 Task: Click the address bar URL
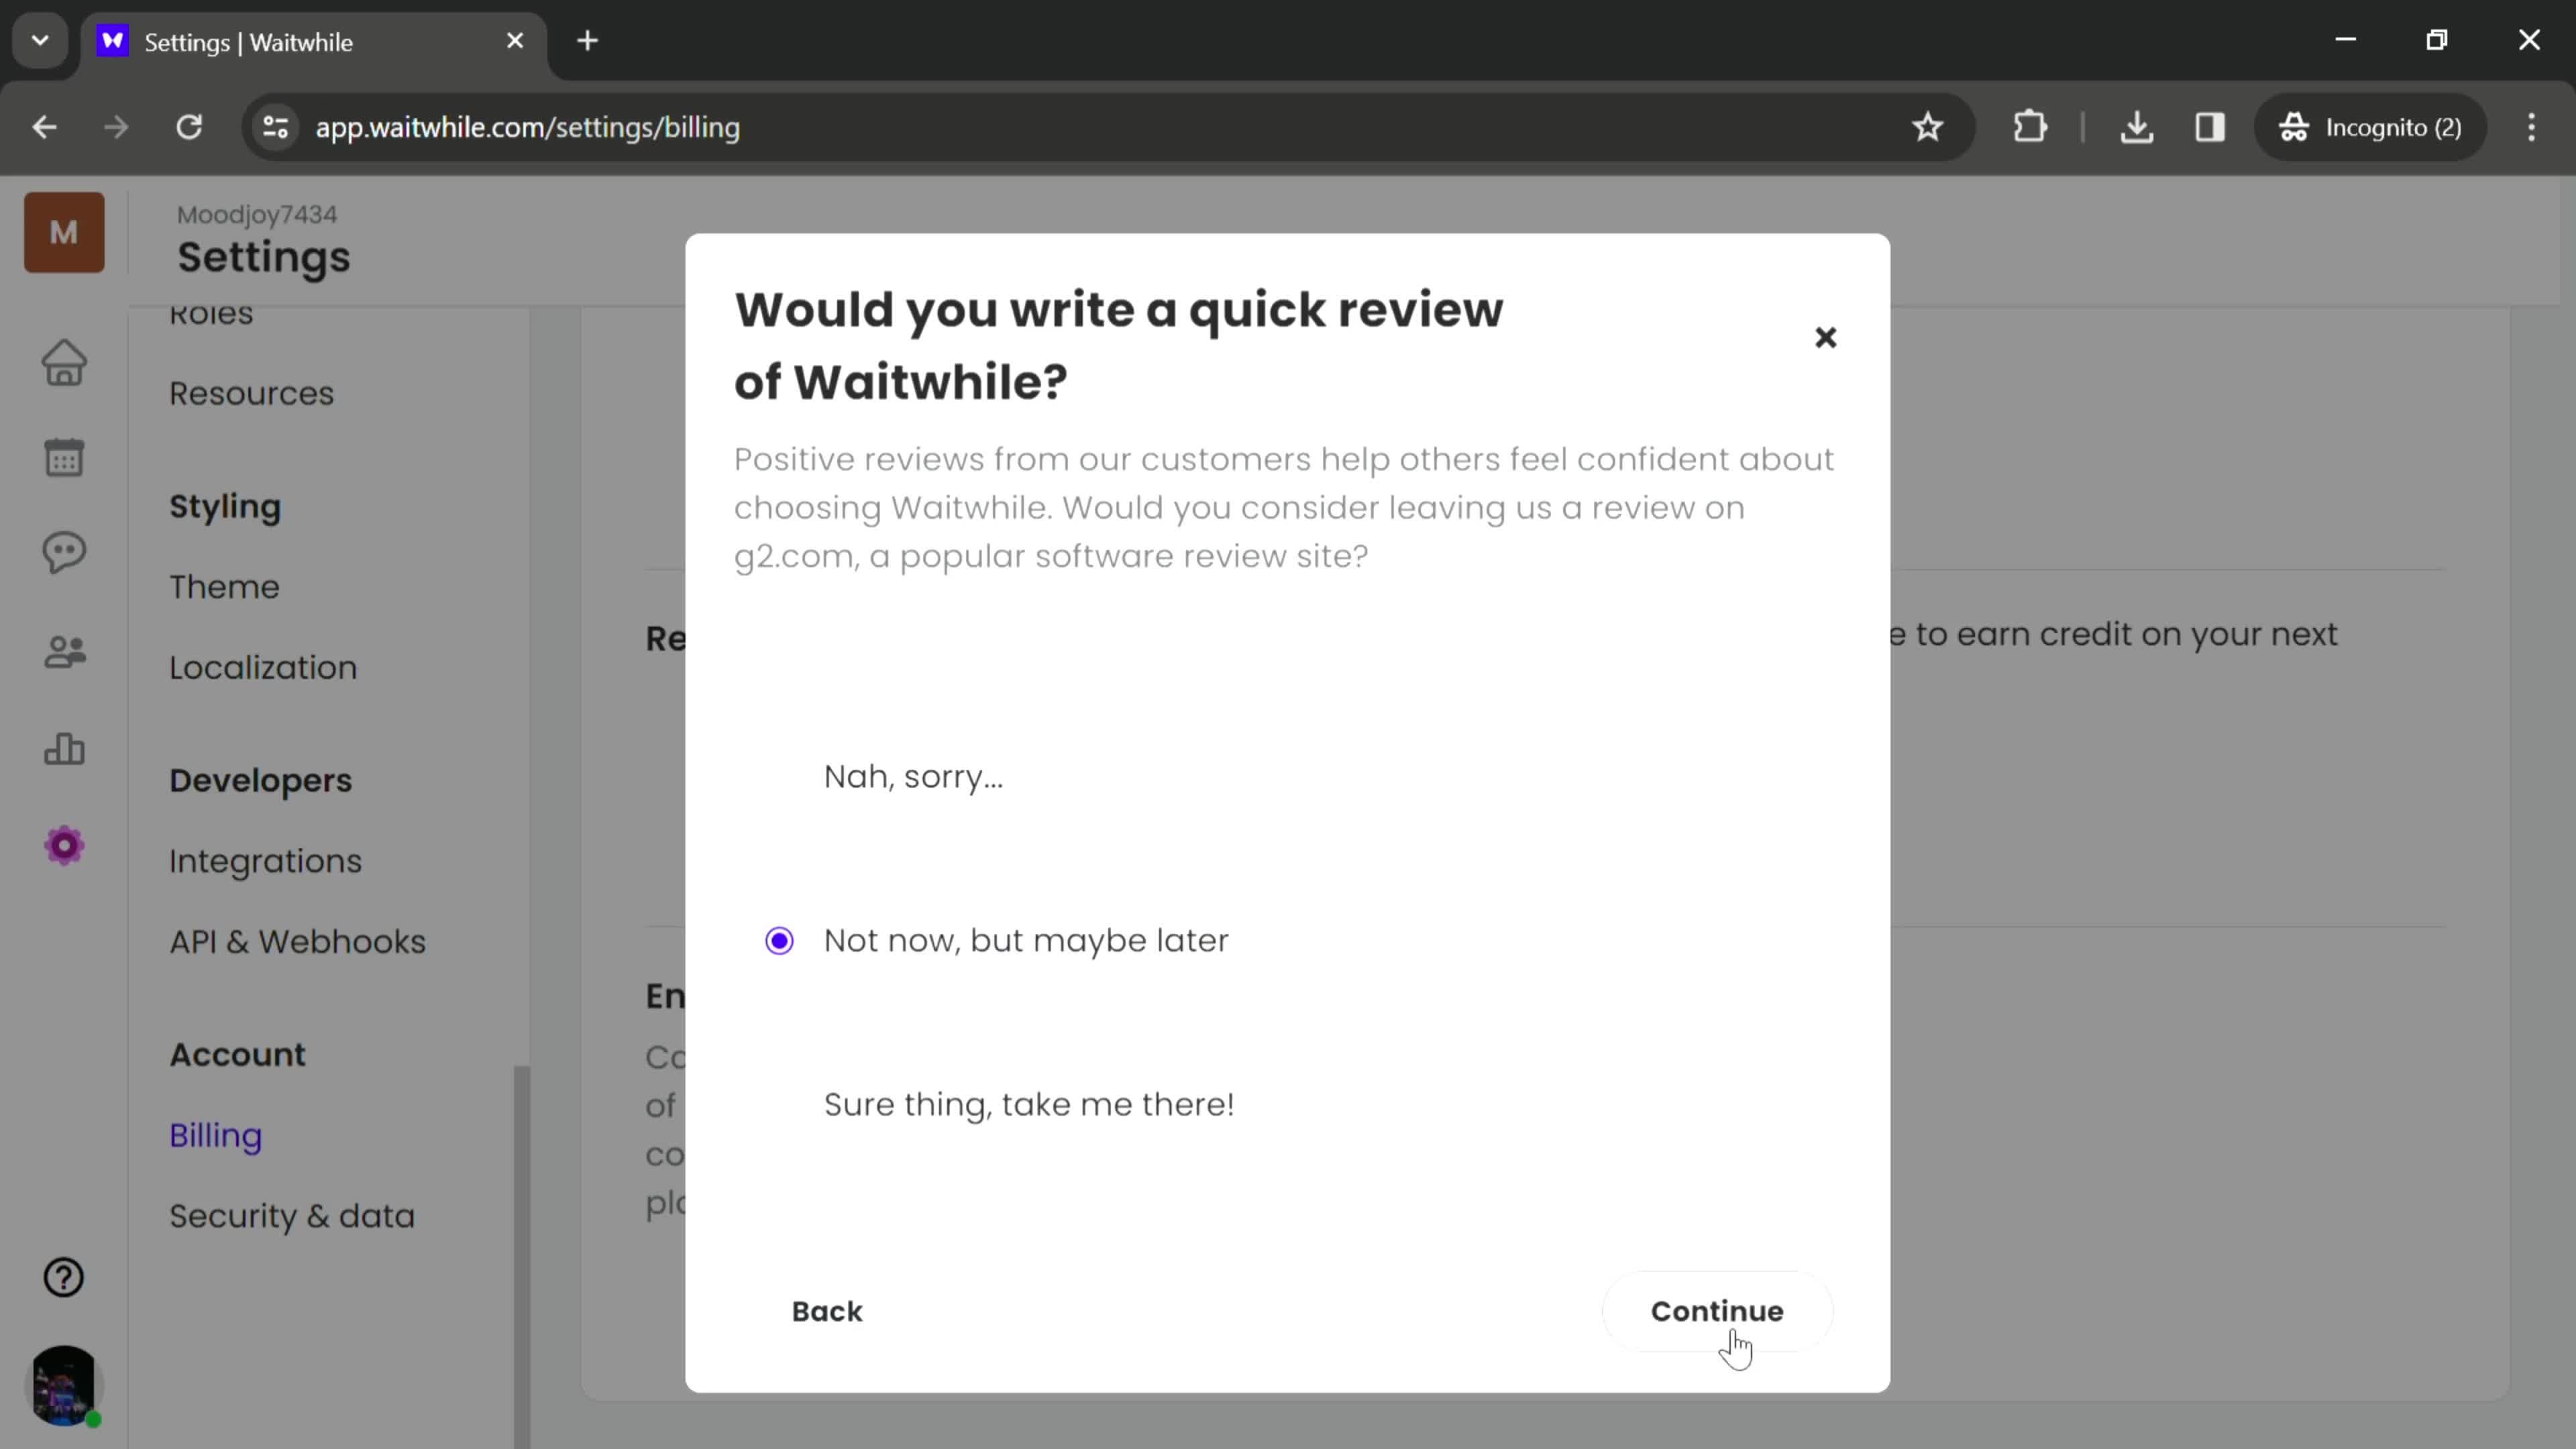click(x=527, y=127)
